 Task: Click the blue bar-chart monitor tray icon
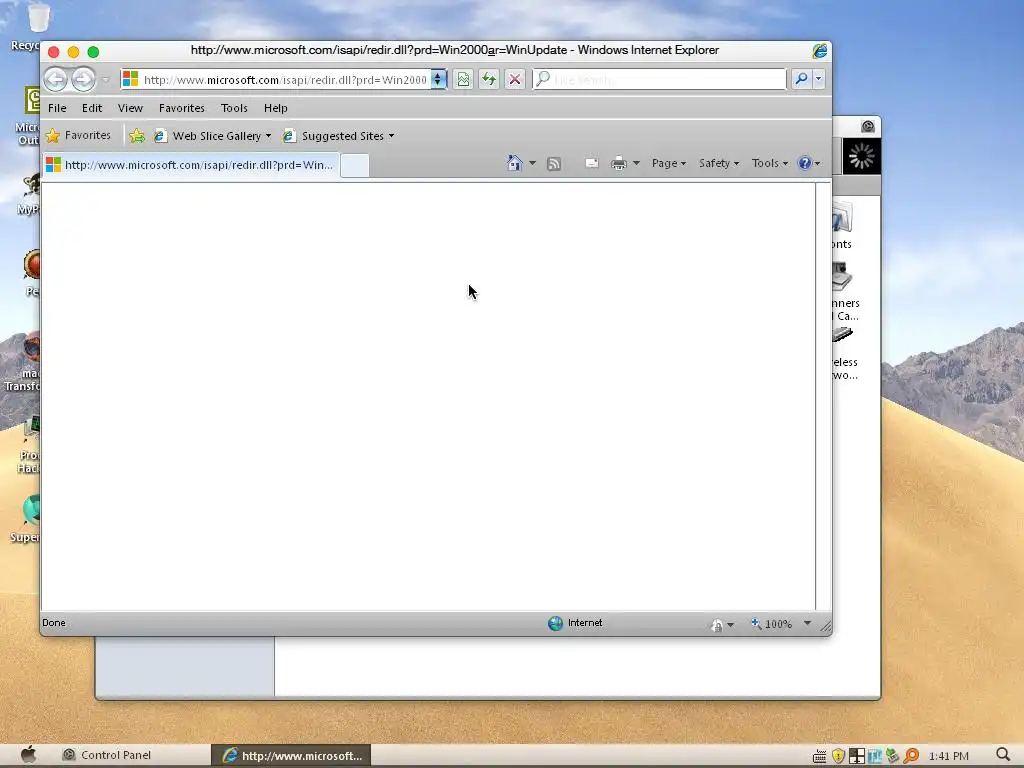coord(874,756)
